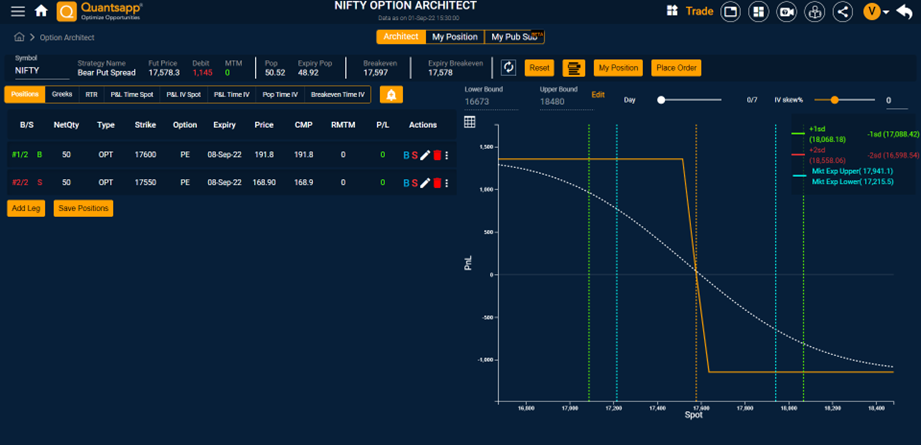Click the Lower Bound field 16673

pyautogui.click(x=492, y=101)
